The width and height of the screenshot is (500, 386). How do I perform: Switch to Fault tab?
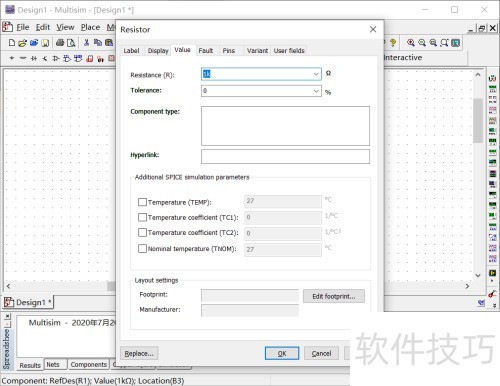point(206,51)
